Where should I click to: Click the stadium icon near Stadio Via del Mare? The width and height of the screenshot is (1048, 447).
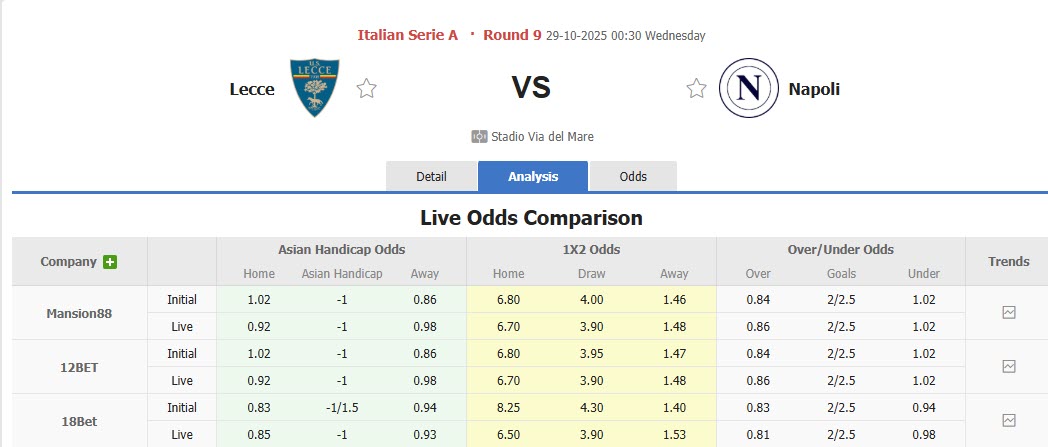pyautogui.click(x=479, y=137)
